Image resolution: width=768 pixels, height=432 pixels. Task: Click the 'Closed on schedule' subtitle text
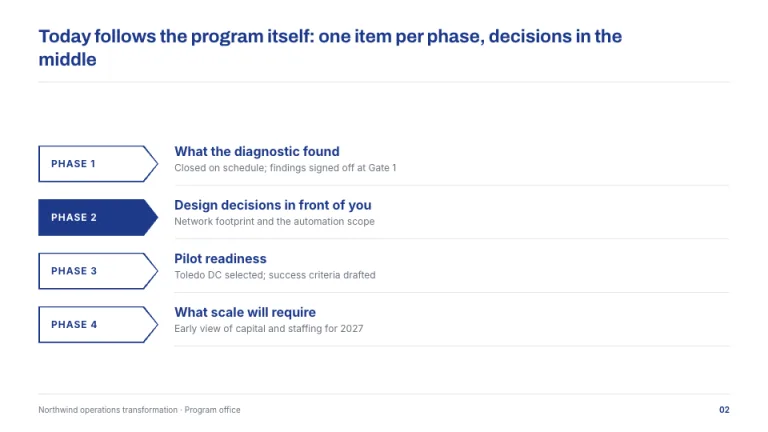(x=285, y=168)
